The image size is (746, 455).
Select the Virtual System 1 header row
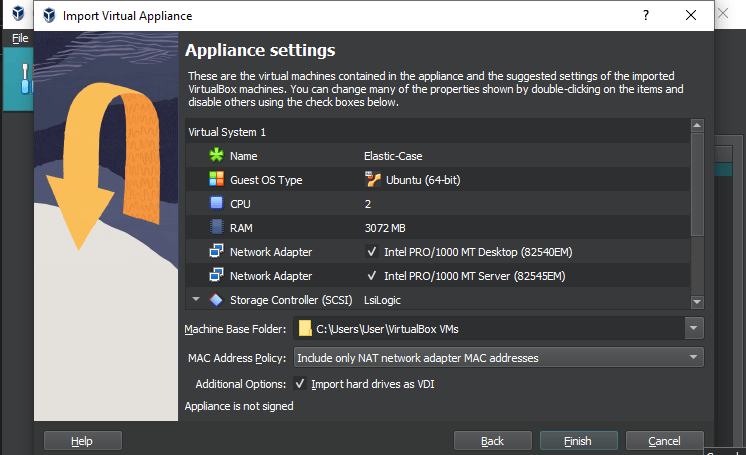coord(438,132)
